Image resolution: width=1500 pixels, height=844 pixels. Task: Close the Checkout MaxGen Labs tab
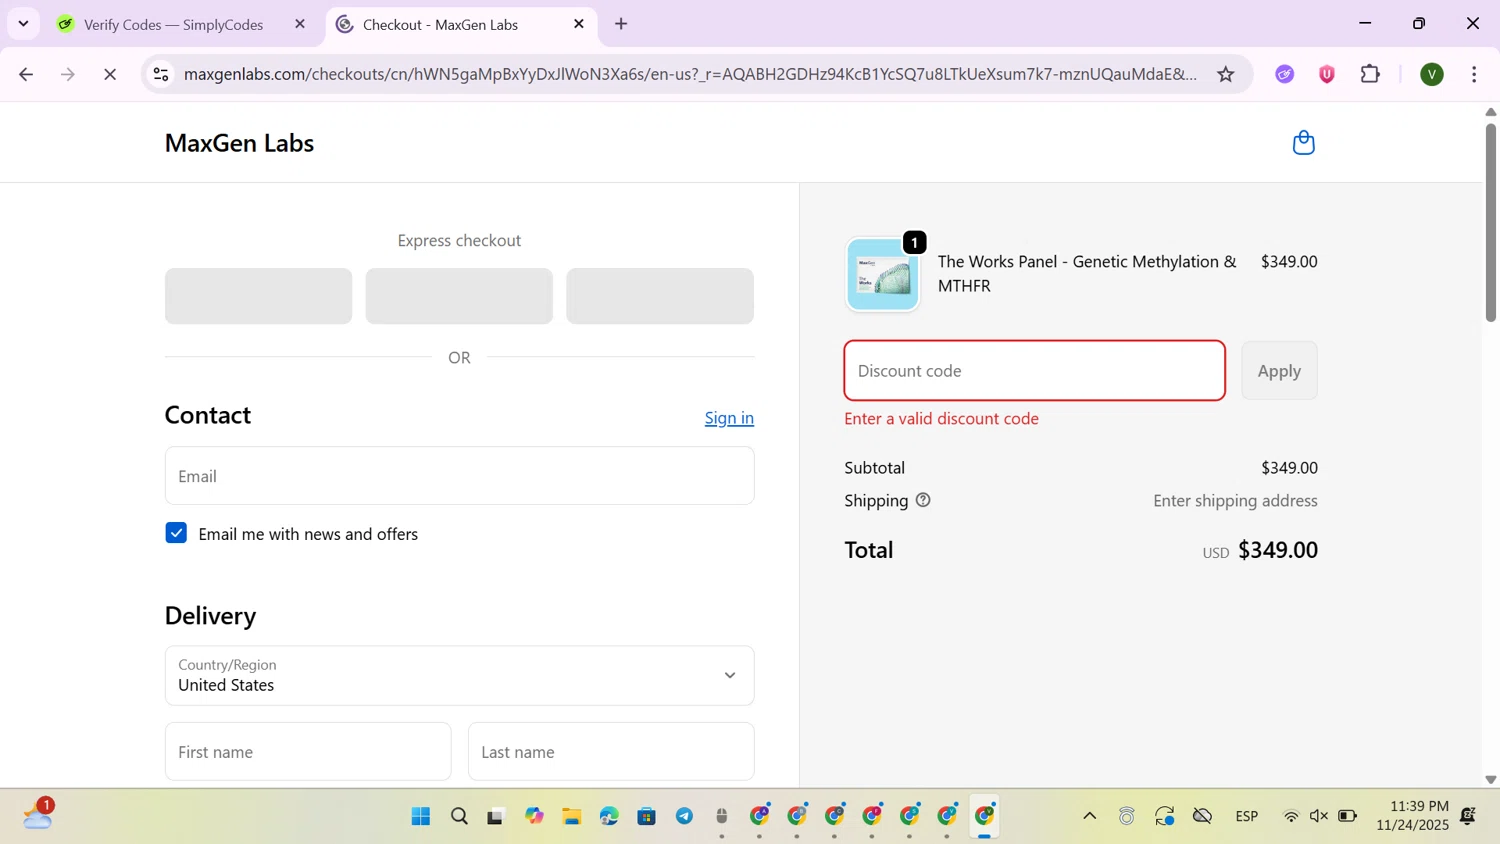(579, 24)
